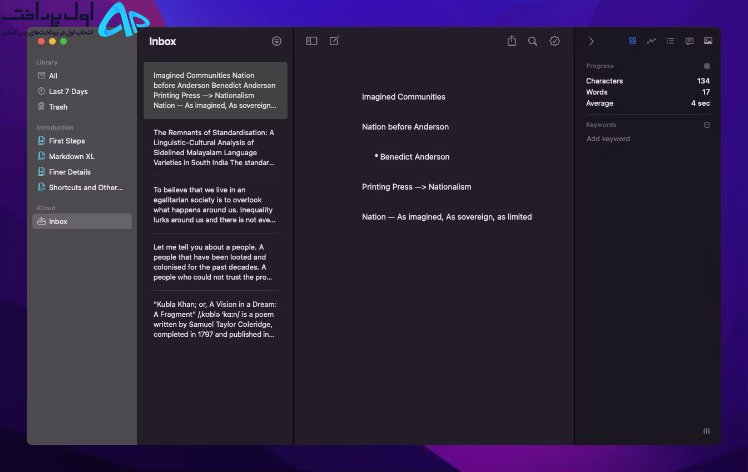Collapse the dashboard with the chevron
Screen dimensions: 748x472
point(592,42)
